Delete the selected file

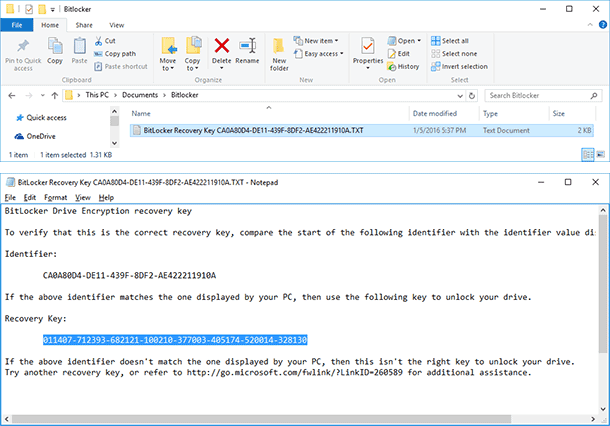tap(221, 49)
